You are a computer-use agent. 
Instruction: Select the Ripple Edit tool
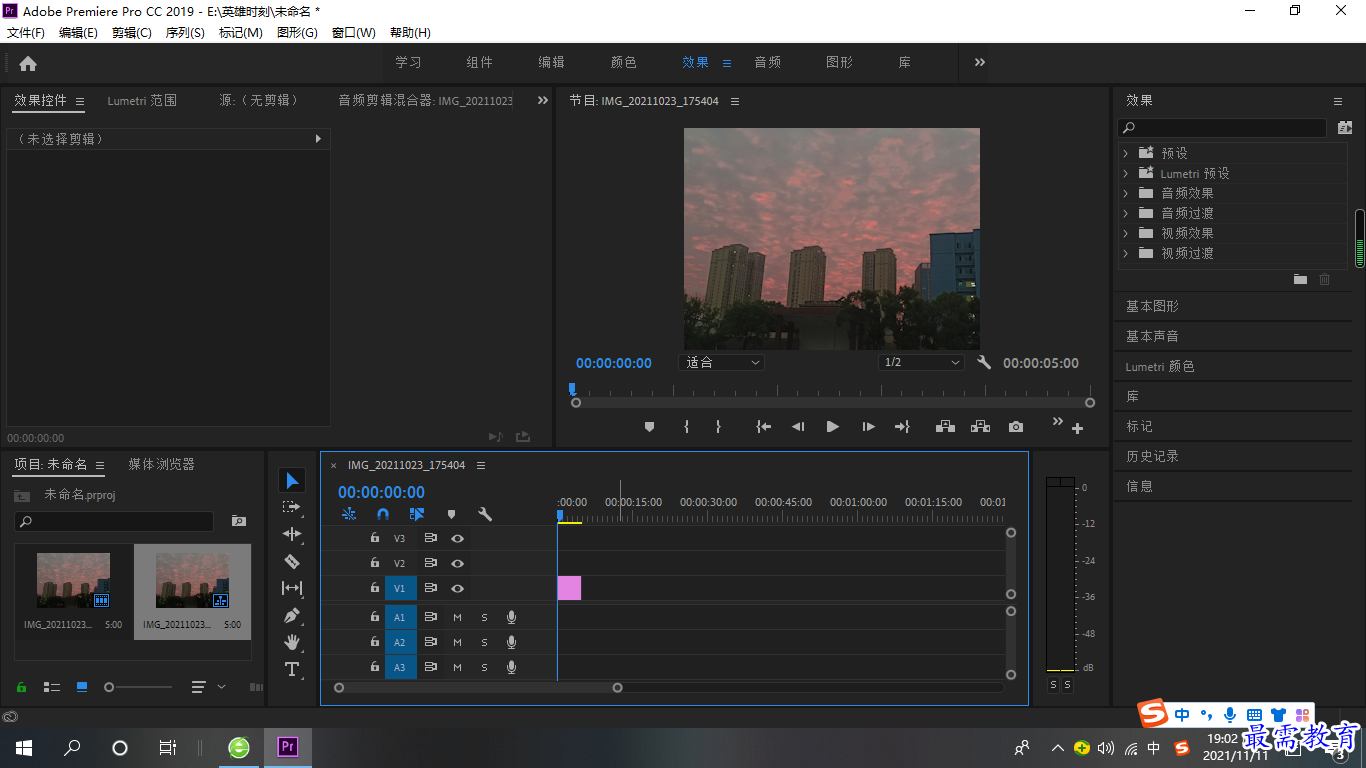[x=292, y=534]
